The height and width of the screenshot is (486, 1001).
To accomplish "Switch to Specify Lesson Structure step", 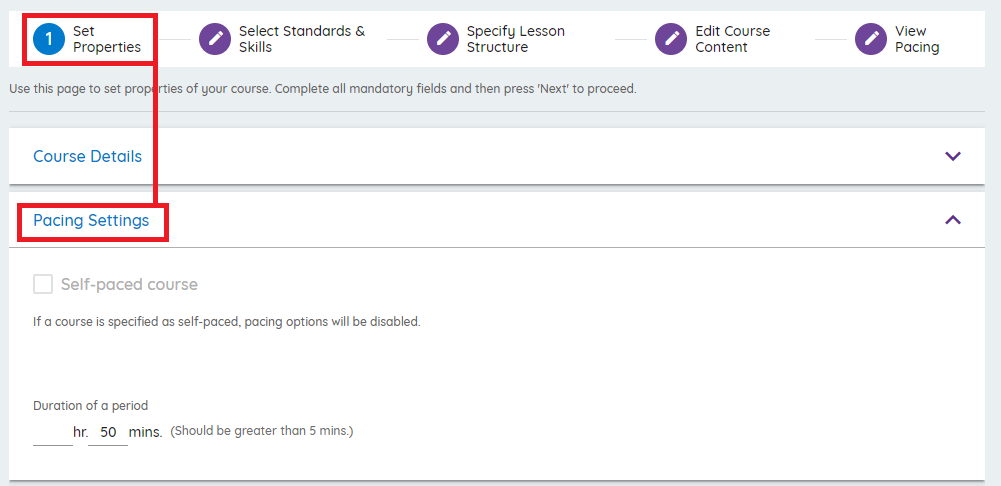I will coord(515,39).
